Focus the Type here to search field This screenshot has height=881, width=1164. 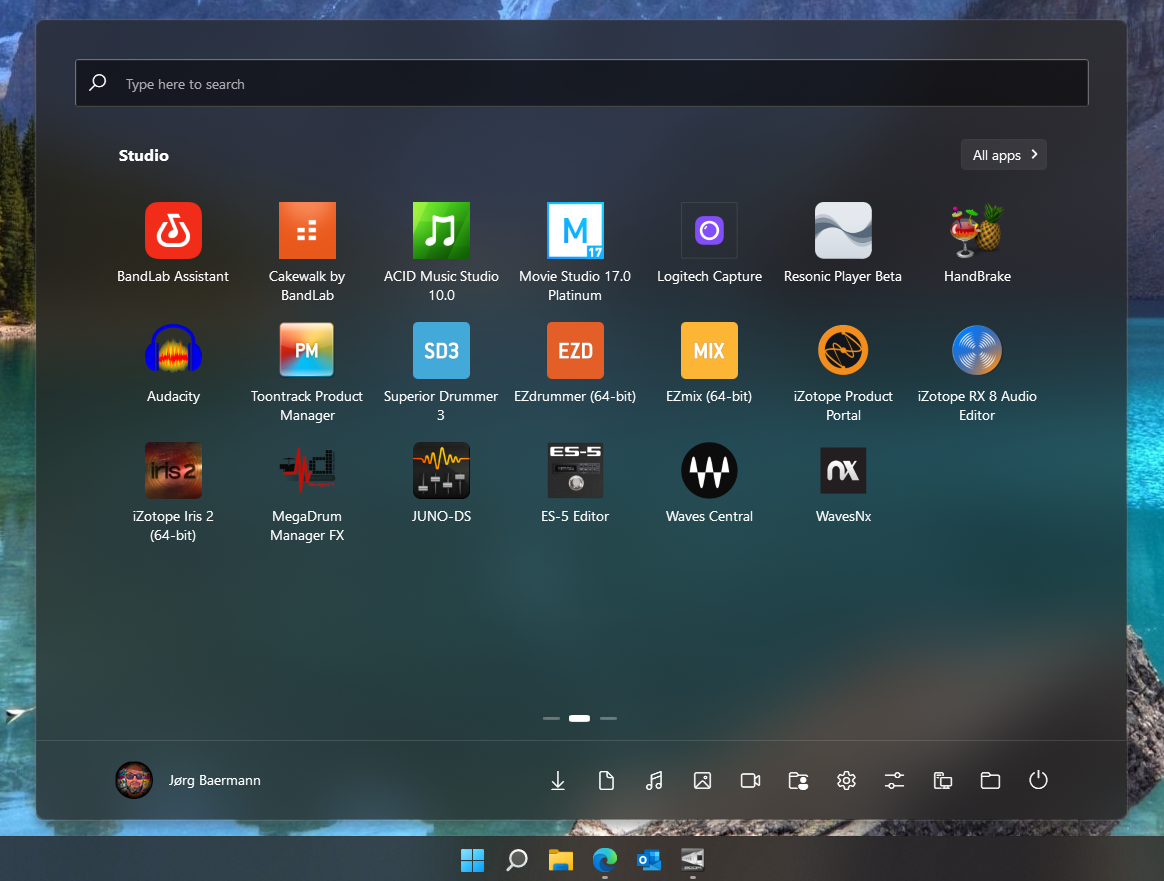click(x=582, y=83)
